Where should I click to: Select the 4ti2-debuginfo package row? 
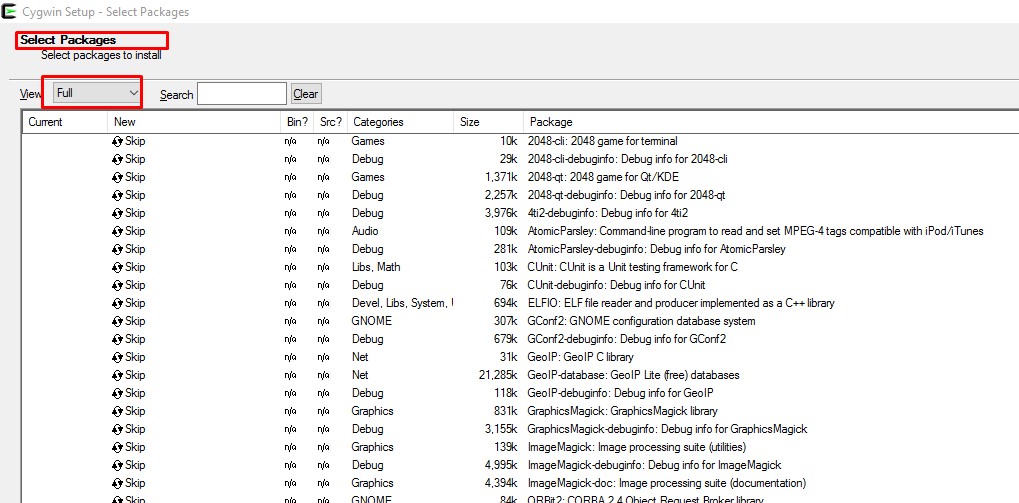coord(607,213)
